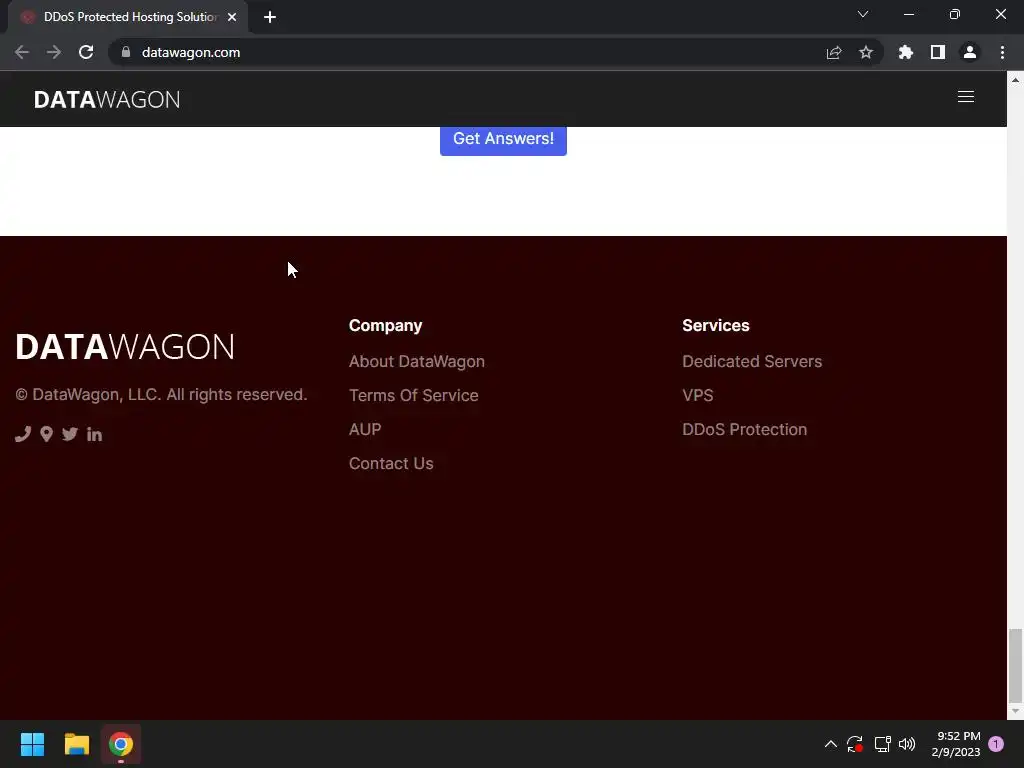Click the Services footer heading
The height and width of the screenshot is (768, 1024).
click(716, 325)
